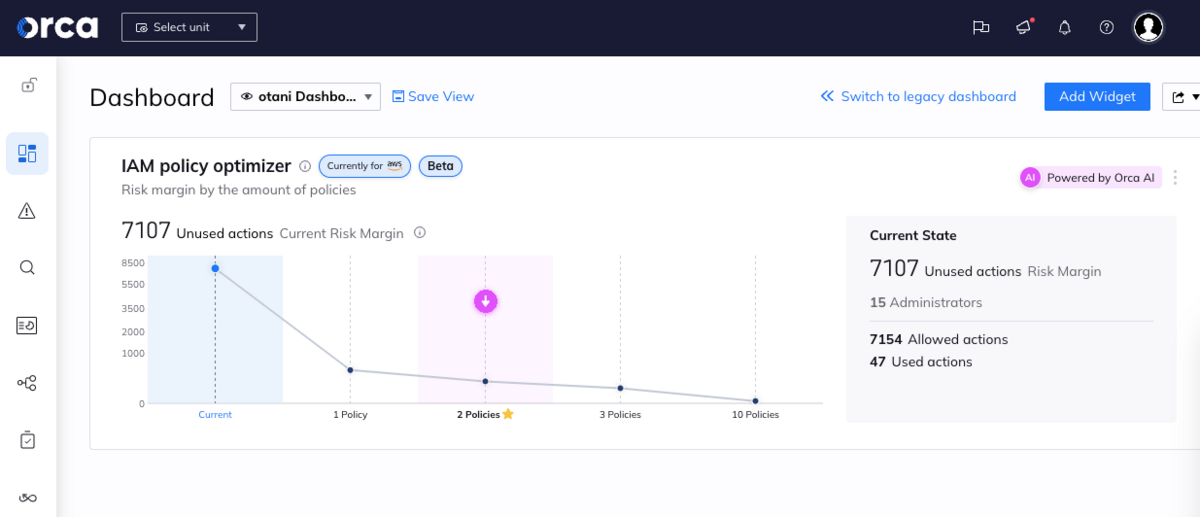Select the 1 Policy axis label

click(x=350, y=414)
